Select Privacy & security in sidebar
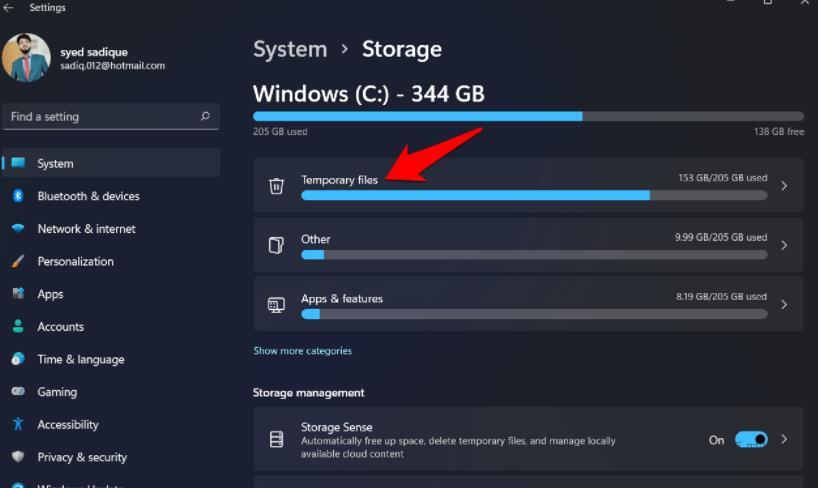The width and height of the screenshot is (818, 488). 82,457
